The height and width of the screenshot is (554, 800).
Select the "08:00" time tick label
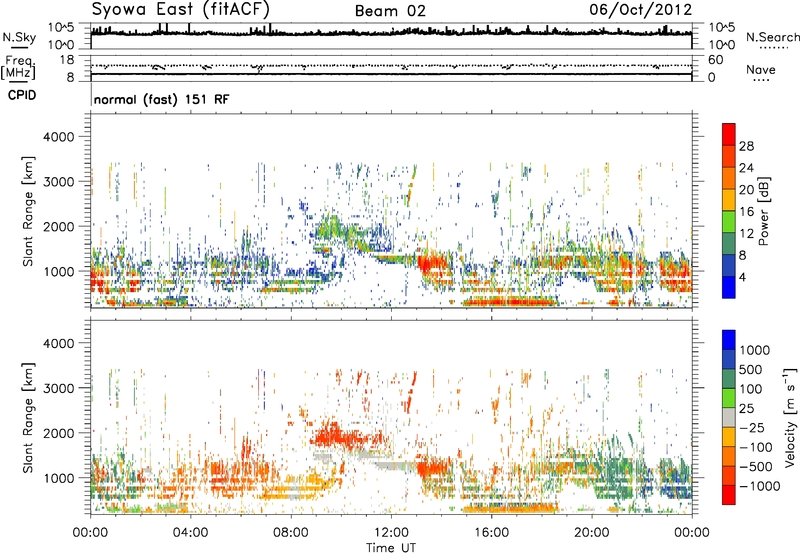click(x=290, y=533)
